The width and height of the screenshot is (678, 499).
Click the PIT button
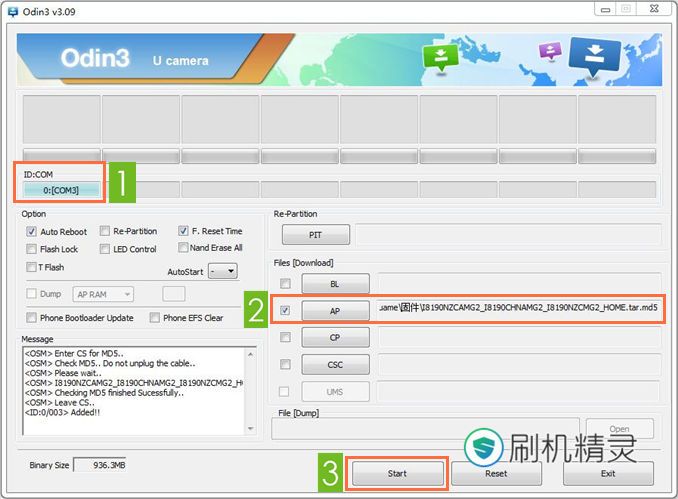point(316,235)
